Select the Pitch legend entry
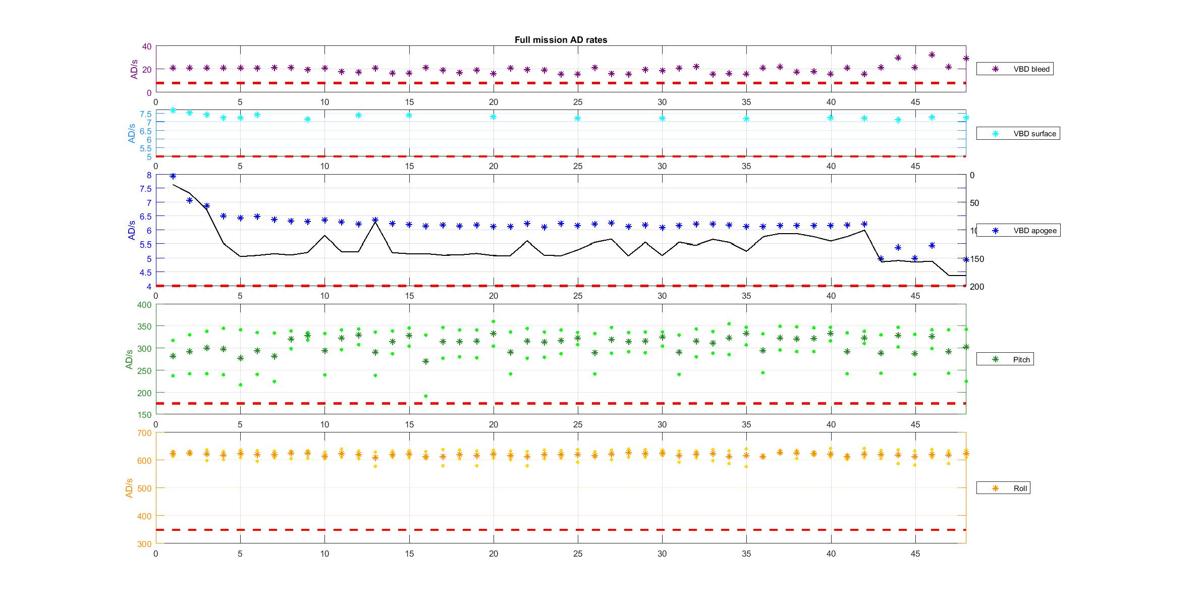Viewport: 1200px width, 611px height. click(1007, 359)
